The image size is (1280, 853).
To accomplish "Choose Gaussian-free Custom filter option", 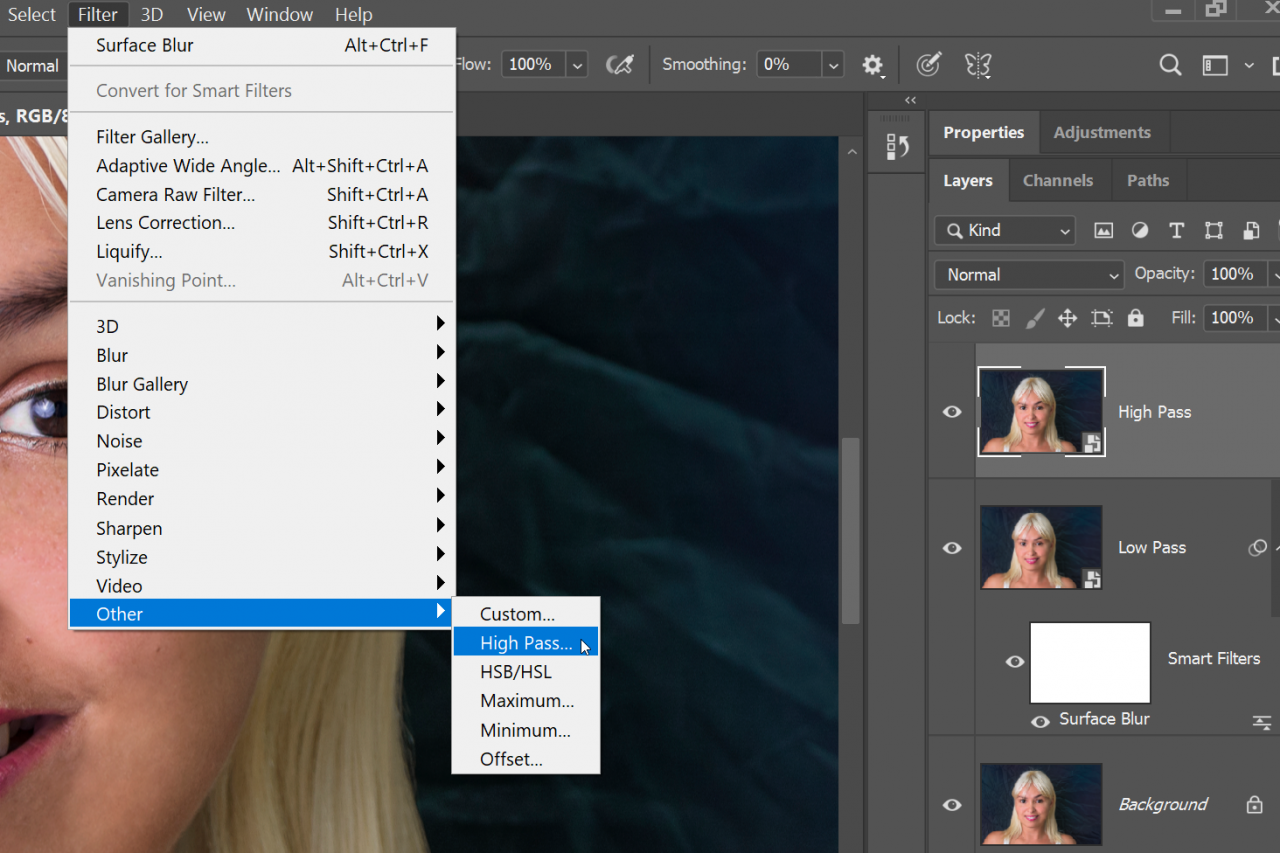I will 526,614.
